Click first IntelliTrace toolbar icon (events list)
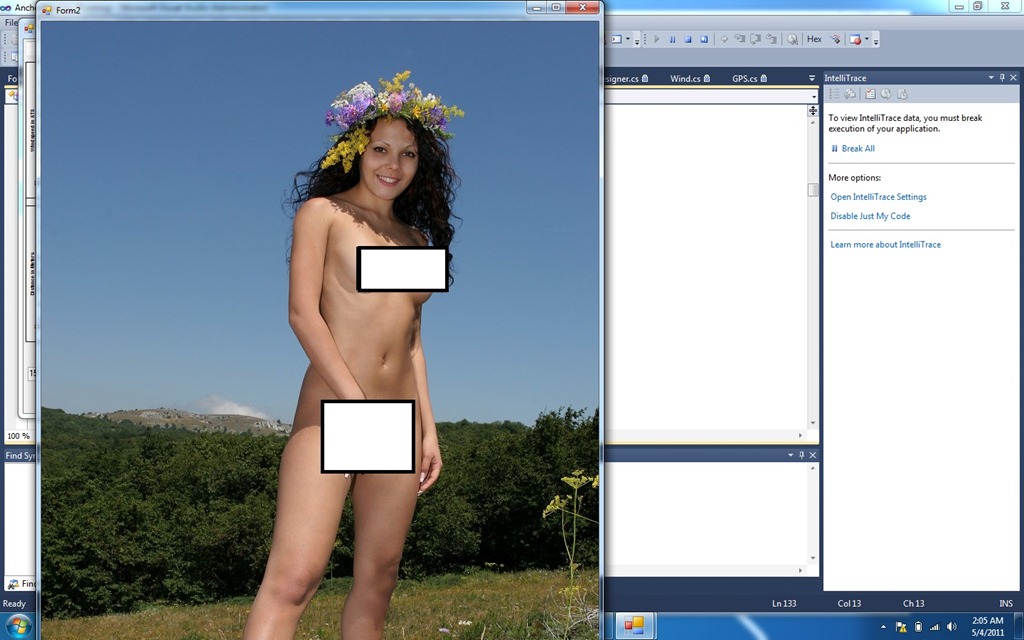1024x640 pixels. click(x=834, y=94)
